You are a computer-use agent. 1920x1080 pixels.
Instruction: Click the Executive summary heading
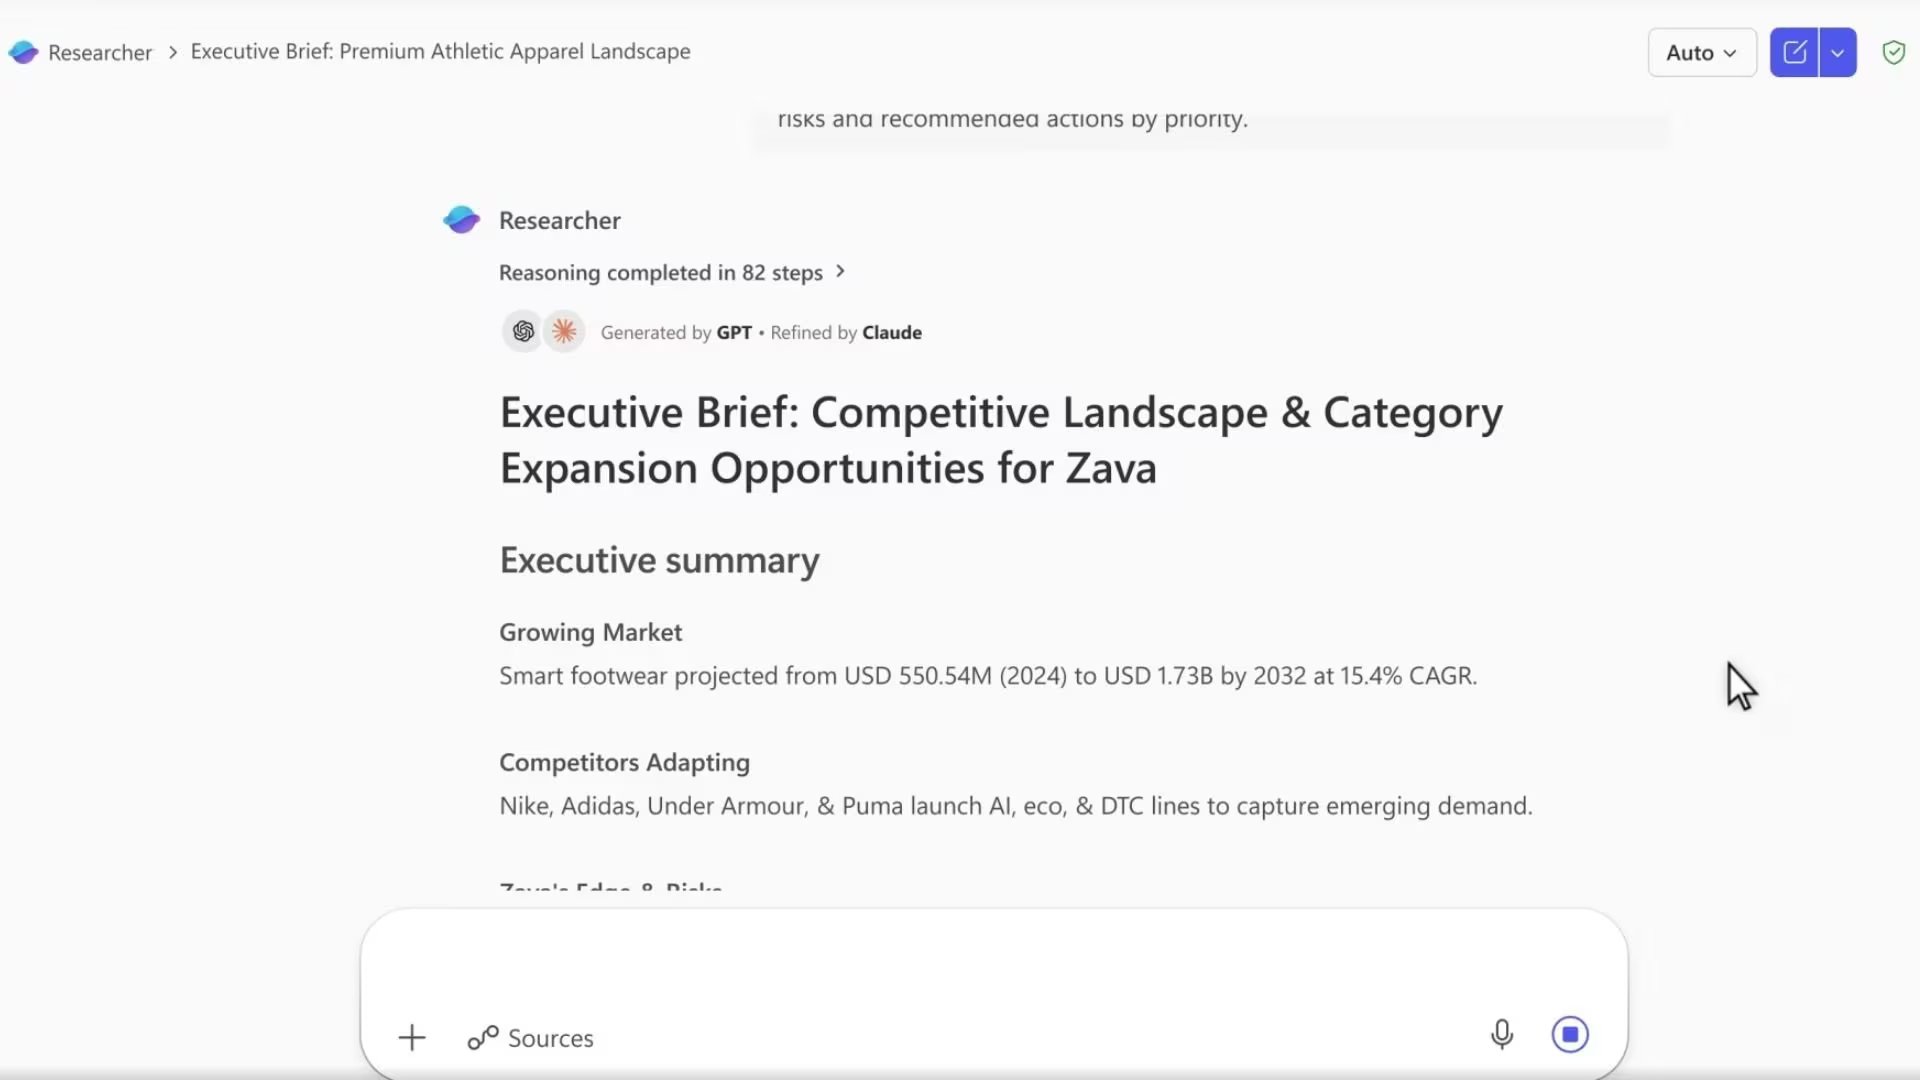(x=659, y=560)
